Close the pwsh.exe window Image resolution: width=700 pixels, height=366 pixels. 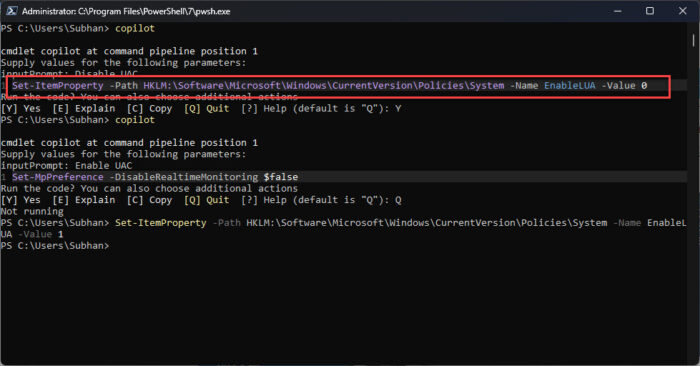pyautogui.click(x=683, y=11)
